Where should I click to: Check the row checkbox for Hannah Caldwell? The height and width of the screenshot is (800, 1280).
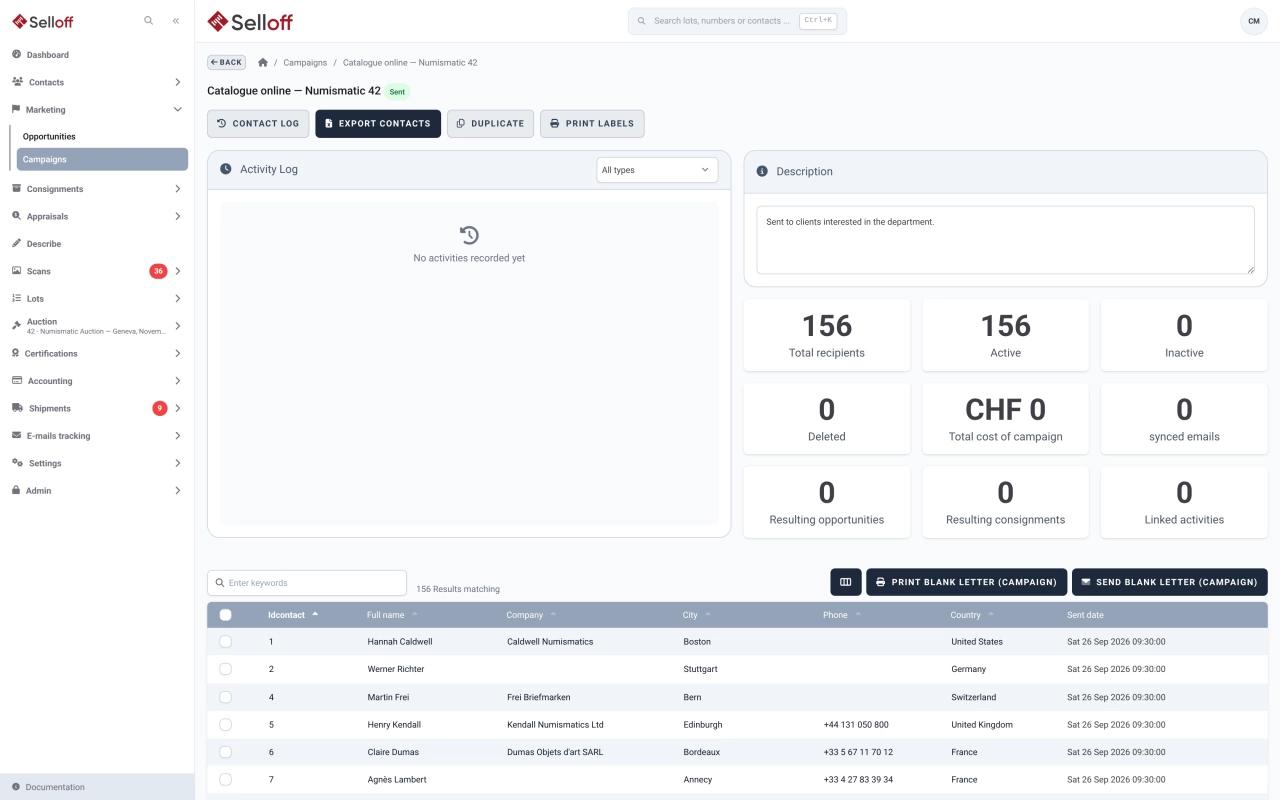[225, 642]
